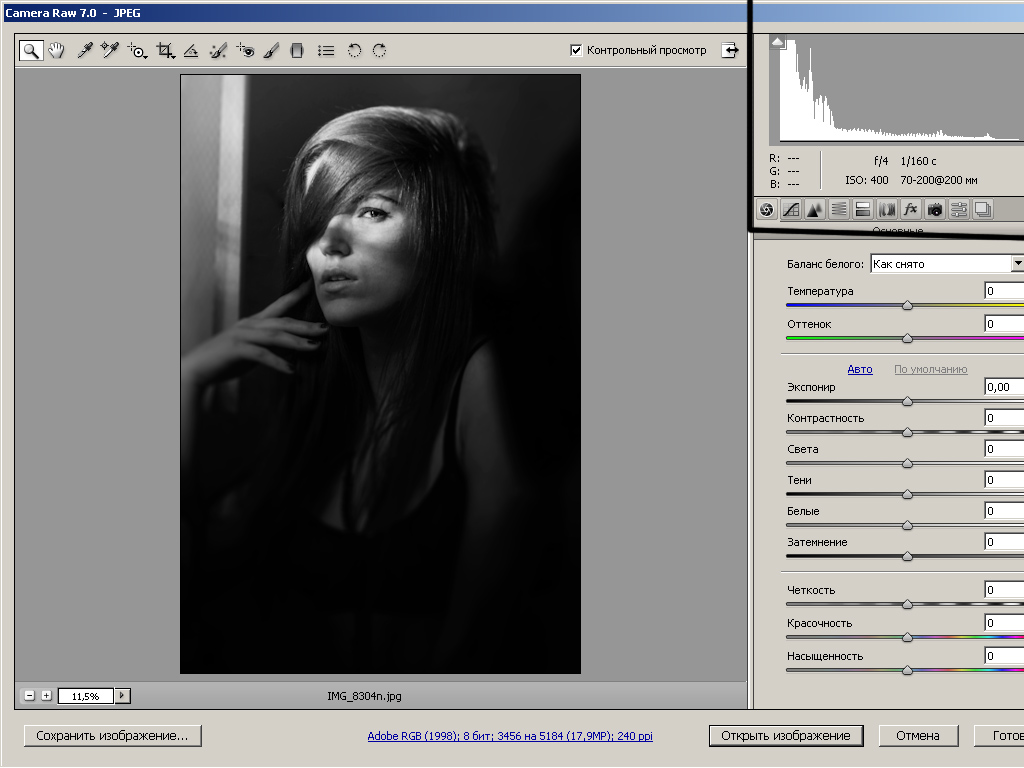Screen dimensions: 1024x768
Task: Open the Effects (fx) tab
Action: [910, 209]
